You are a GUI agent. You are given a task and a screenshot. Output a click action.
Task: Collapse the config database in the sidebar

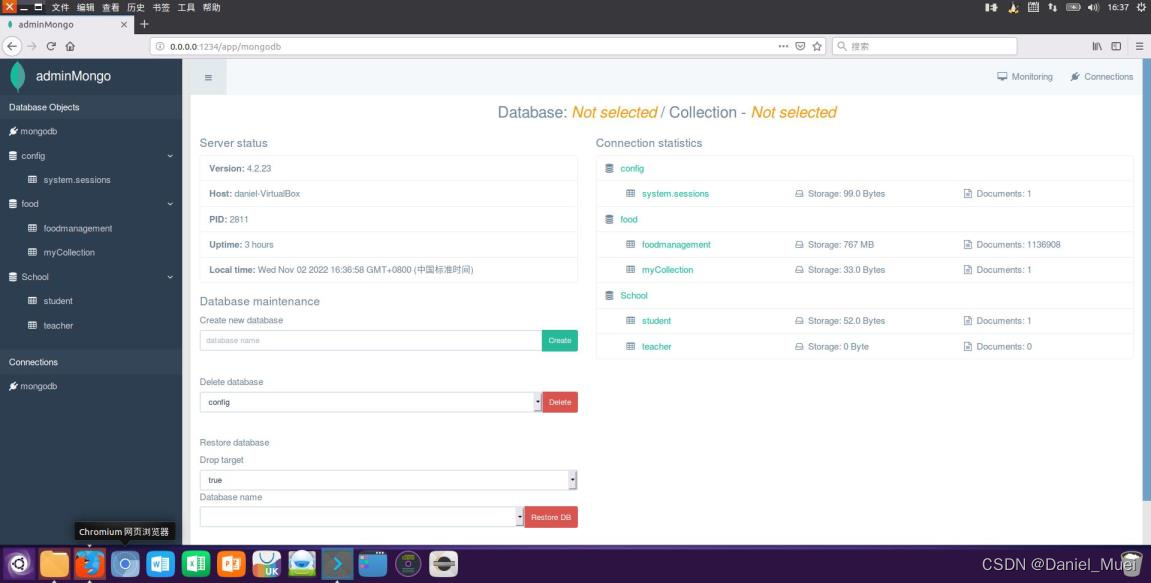[x=170, y=156]
